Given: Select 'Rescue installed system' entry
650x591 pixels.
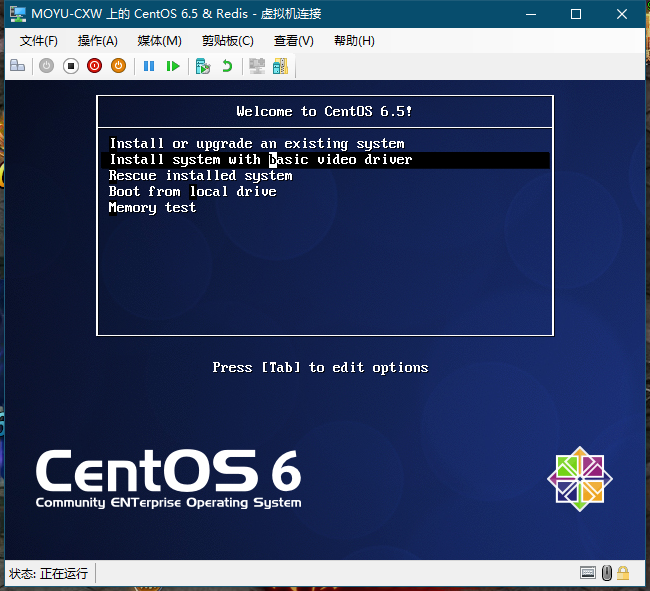Looking at the screenshot, I should click(x=325, y=176).
